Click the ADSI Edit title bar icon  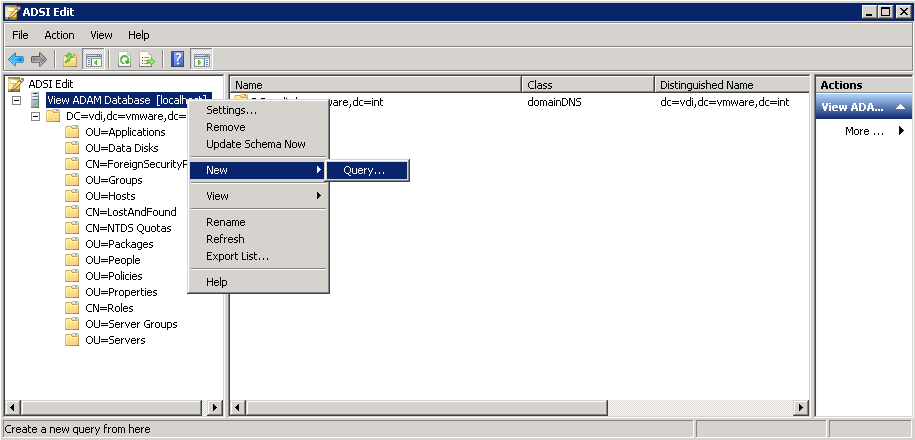pos(12,12)
